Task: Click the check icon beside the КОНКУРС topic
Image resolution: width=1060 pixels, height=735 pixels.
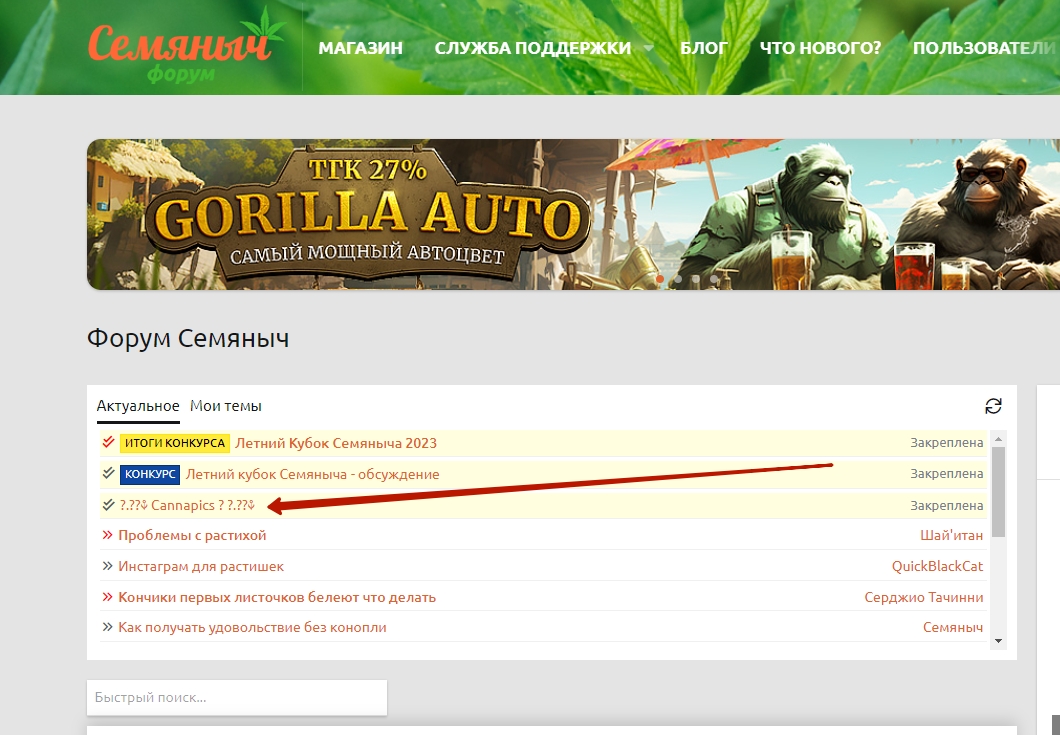Action: coord(108,474)
